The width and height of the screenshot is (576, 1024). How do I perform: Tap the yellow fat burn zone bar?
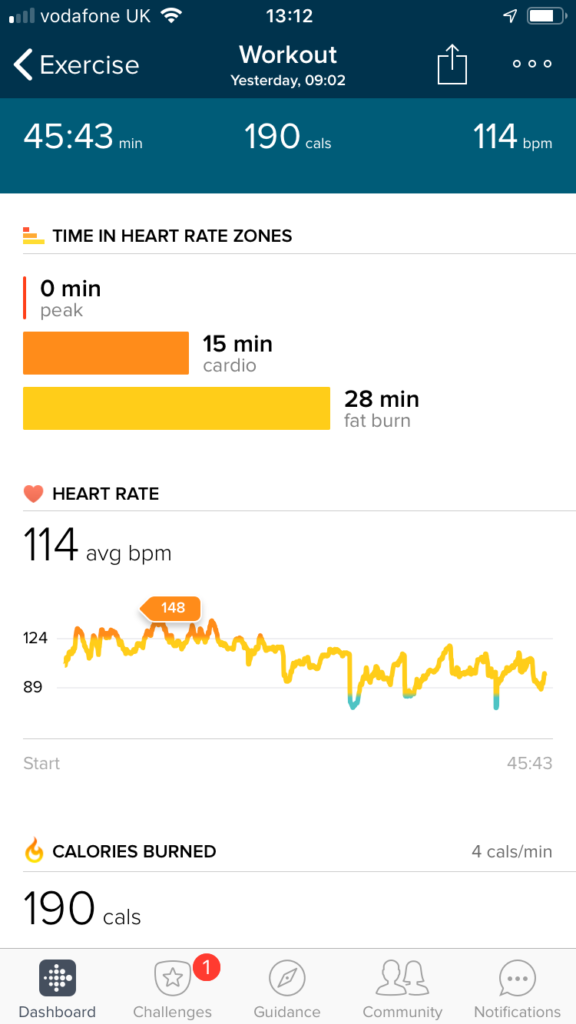pyautogui.click(x=176, y=408)
